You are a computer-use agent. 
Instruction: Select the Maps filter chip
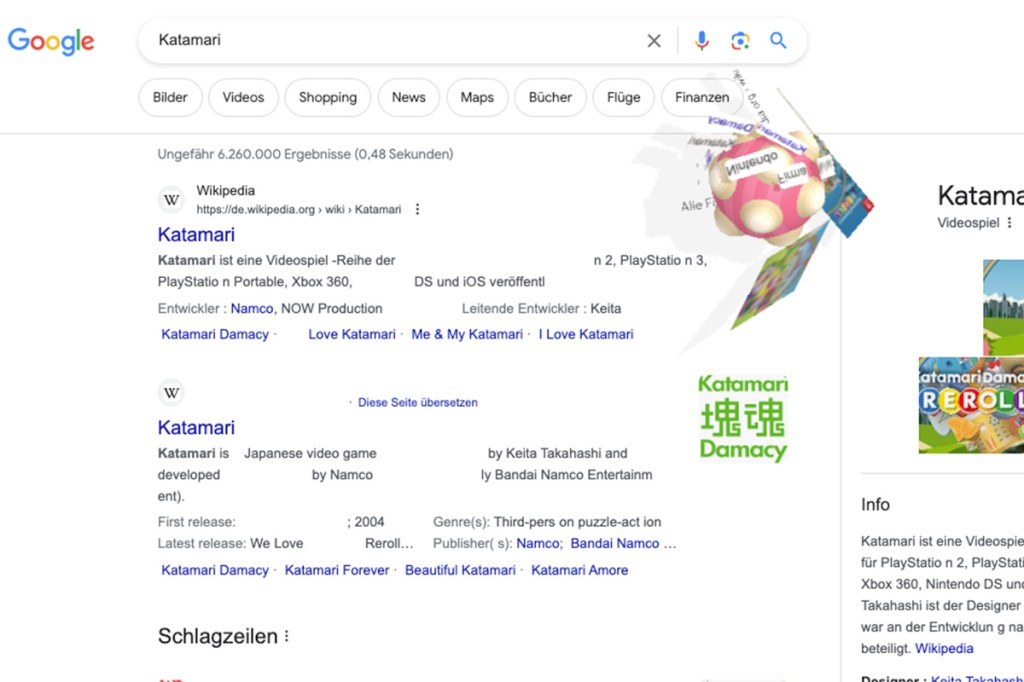[477, 97]
